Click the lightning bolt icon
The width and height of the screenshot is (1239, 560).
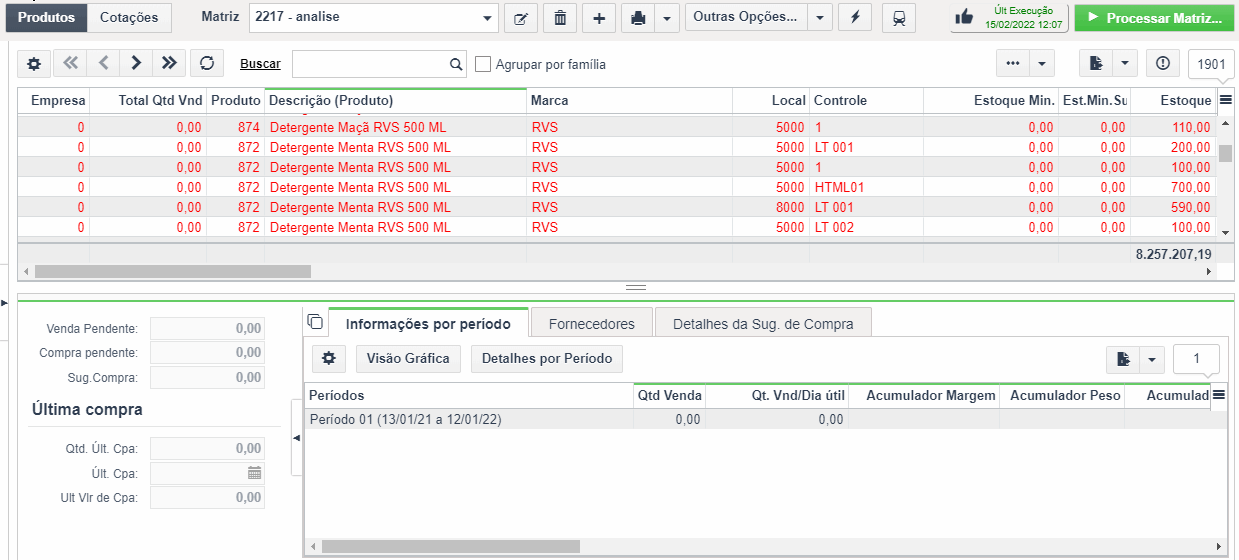pos(854,18)
